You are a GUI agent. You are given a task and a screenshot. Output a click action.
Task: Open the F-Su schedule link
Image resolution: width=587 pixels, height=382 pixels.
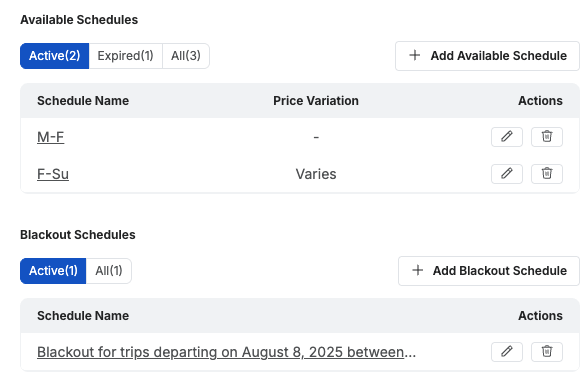tap(53, 174)
